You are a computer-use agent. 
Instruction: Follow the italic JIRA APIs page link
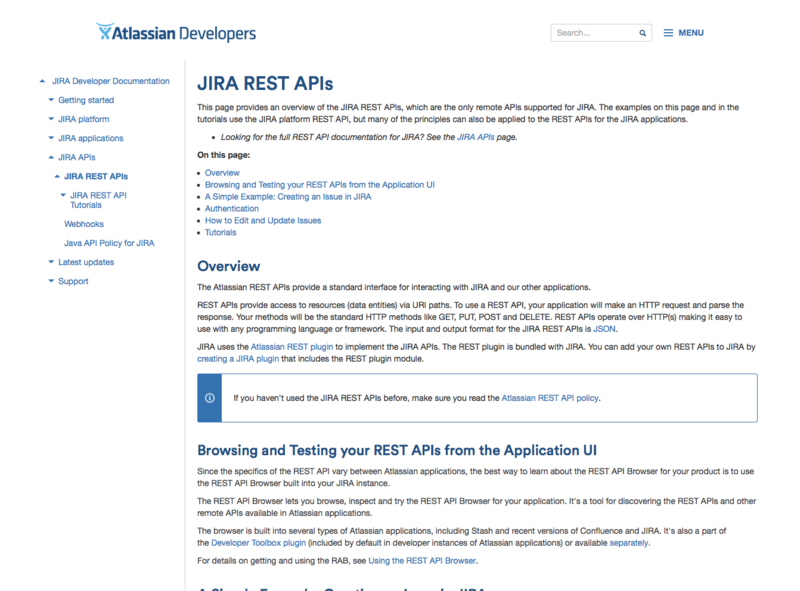(476, 137)
